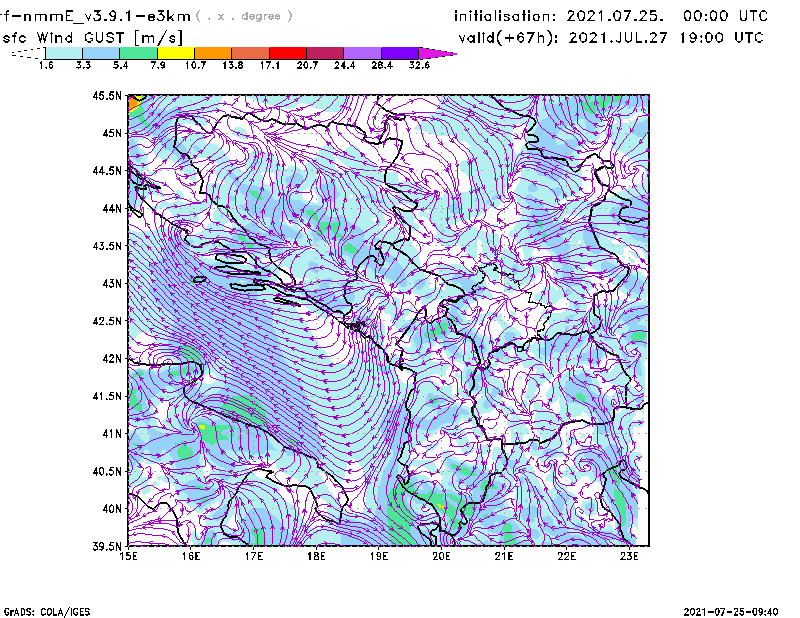Click latitude label '45N'
The image size is (800, 618).
(x=112, y=133)
